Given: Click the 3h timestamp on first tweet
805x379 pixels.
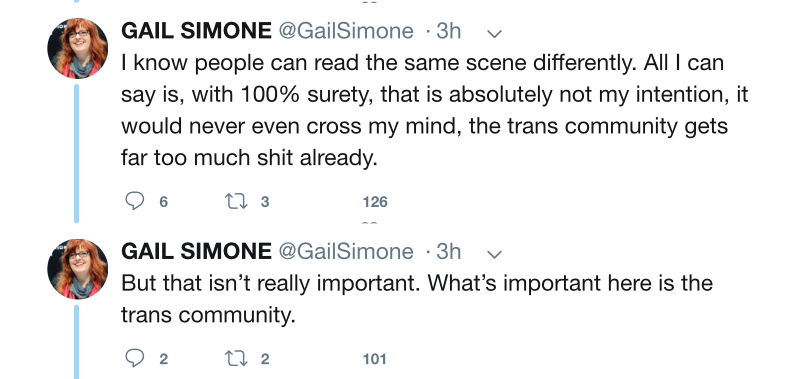Looking at the screenshot, I should (449, 31).
